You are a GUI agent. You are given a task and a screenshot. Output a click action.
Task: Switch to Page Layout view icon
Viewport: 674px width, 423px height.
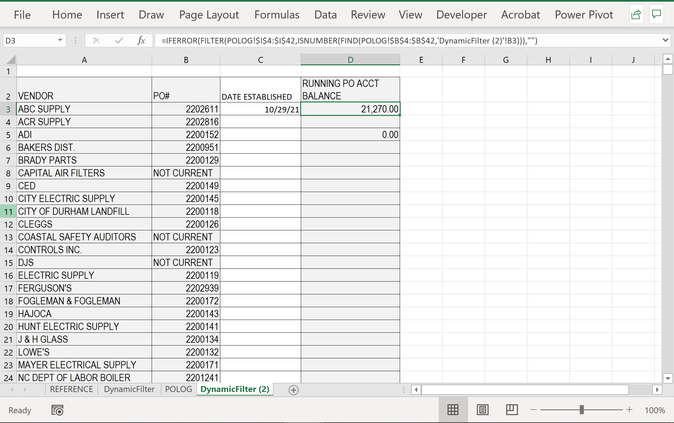point(482,410)
